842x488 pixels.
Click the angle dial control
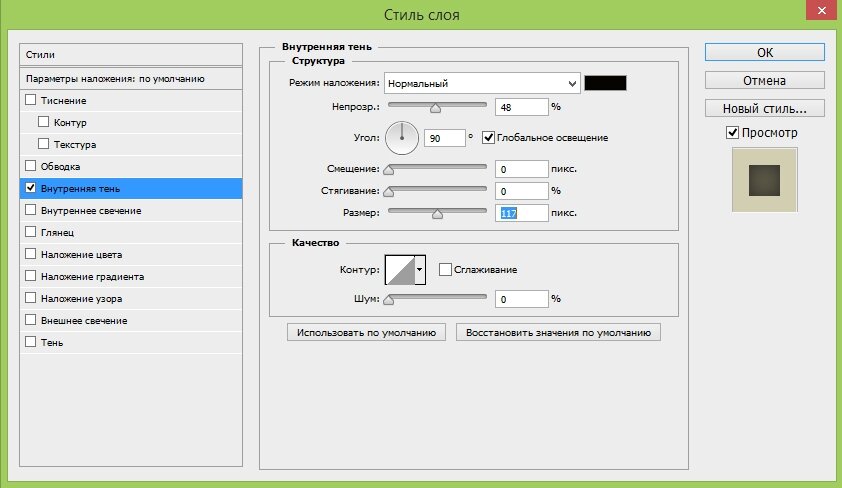402,138
